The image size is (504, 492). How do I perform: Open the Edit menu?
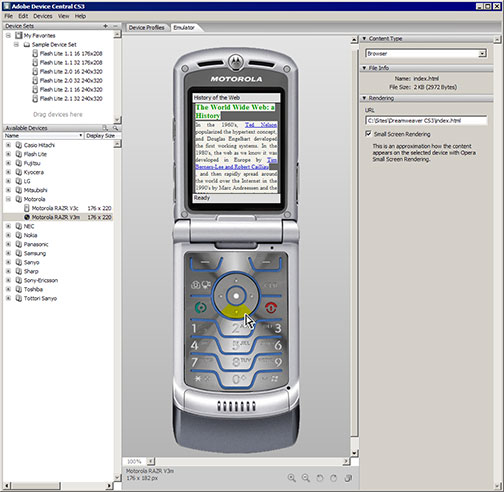(23, 16)
